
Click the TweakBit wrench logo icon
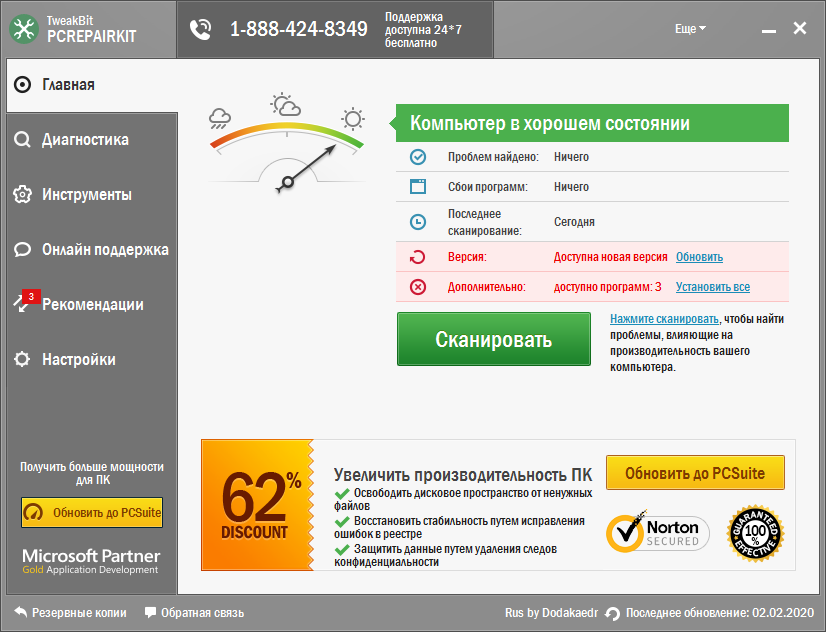click(x=24, y=29)
